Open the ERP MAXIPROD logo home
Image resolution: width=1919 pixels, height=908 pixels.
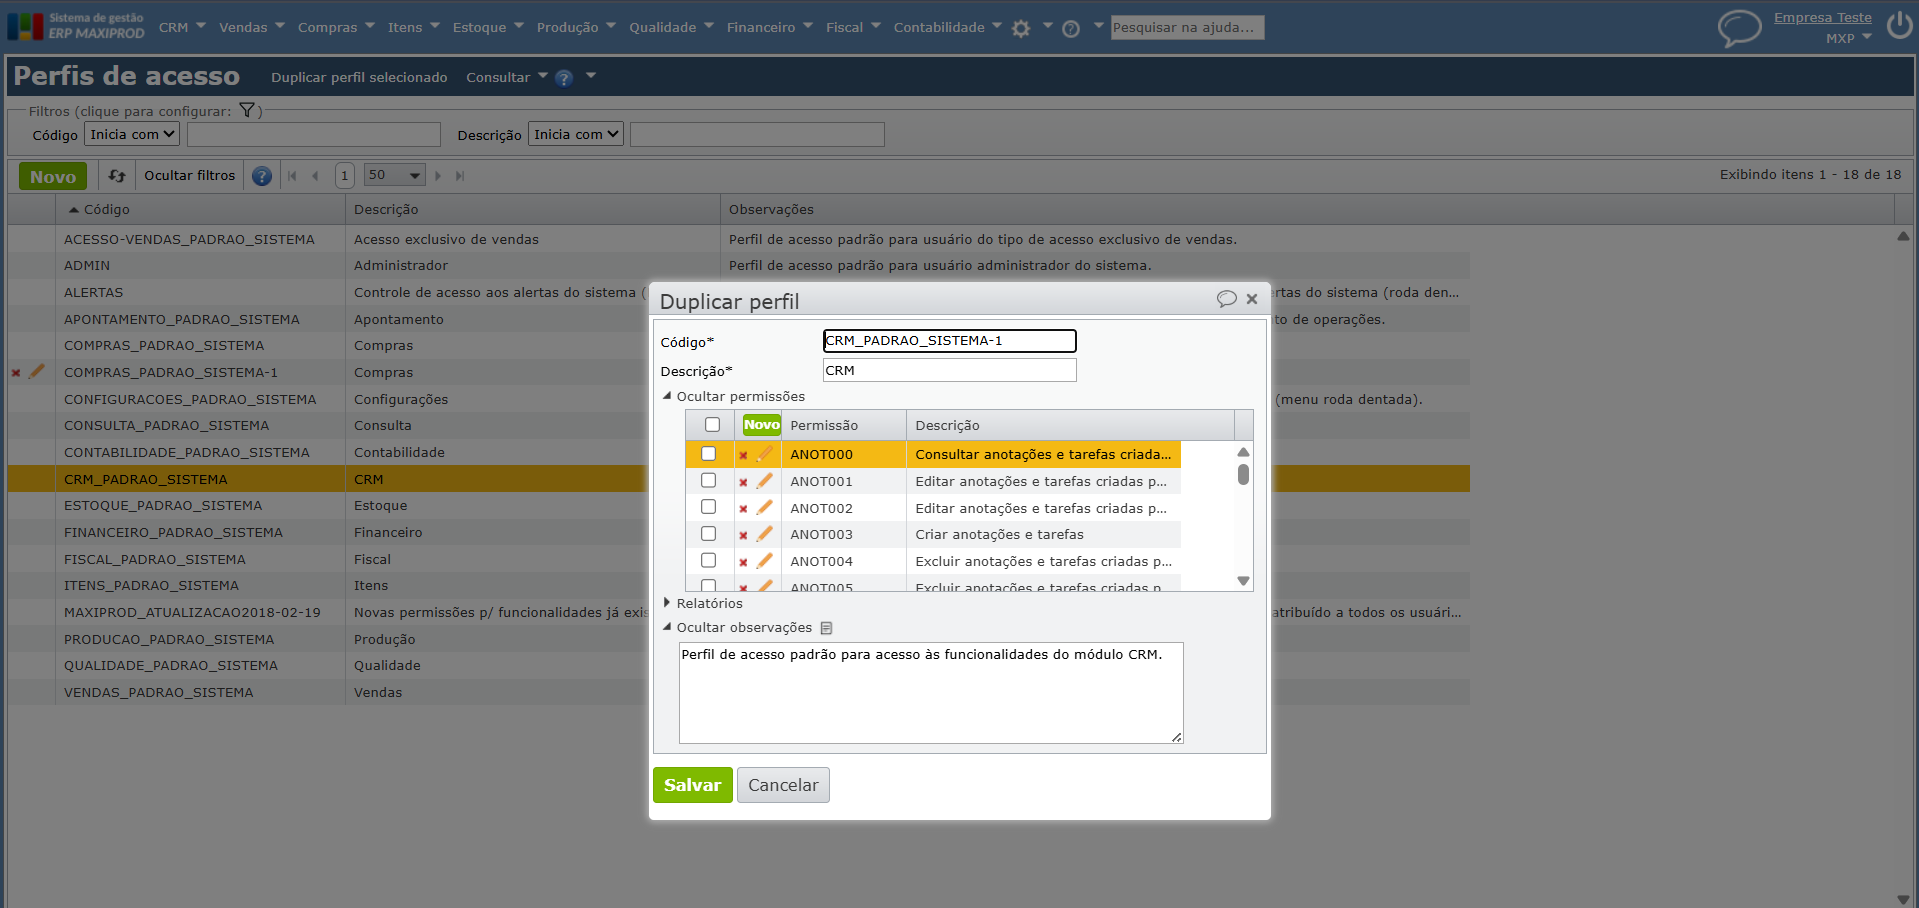(76, 26)
